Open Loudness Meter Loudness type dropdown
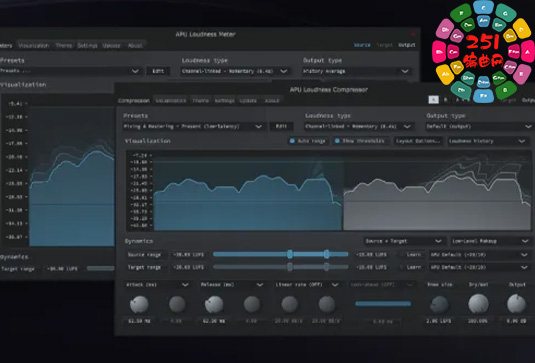This screenshot has width=535, height=363. click(x=235, y=71)
